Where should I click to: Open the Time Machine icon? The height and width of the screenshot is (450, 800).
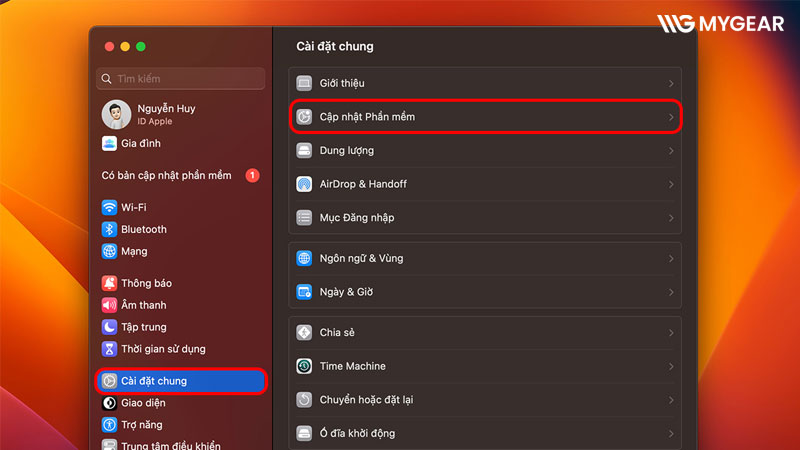(305, 366)
